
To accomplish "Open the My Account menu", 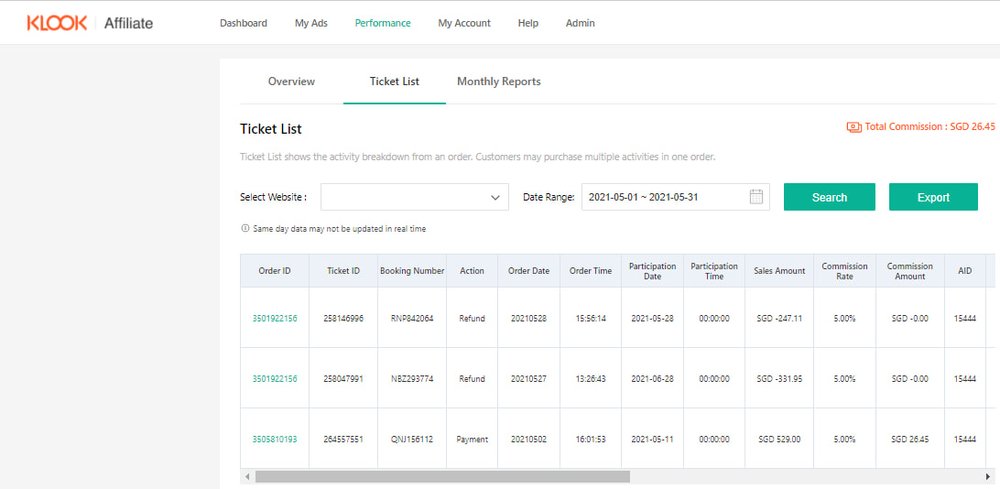I will pos(464,23).
